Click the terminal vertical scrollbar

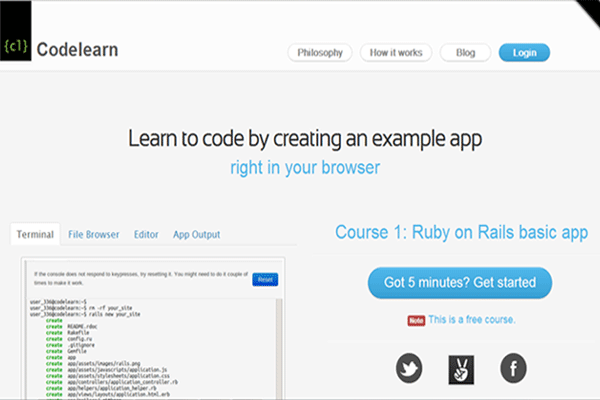click(x=279, y=348)
